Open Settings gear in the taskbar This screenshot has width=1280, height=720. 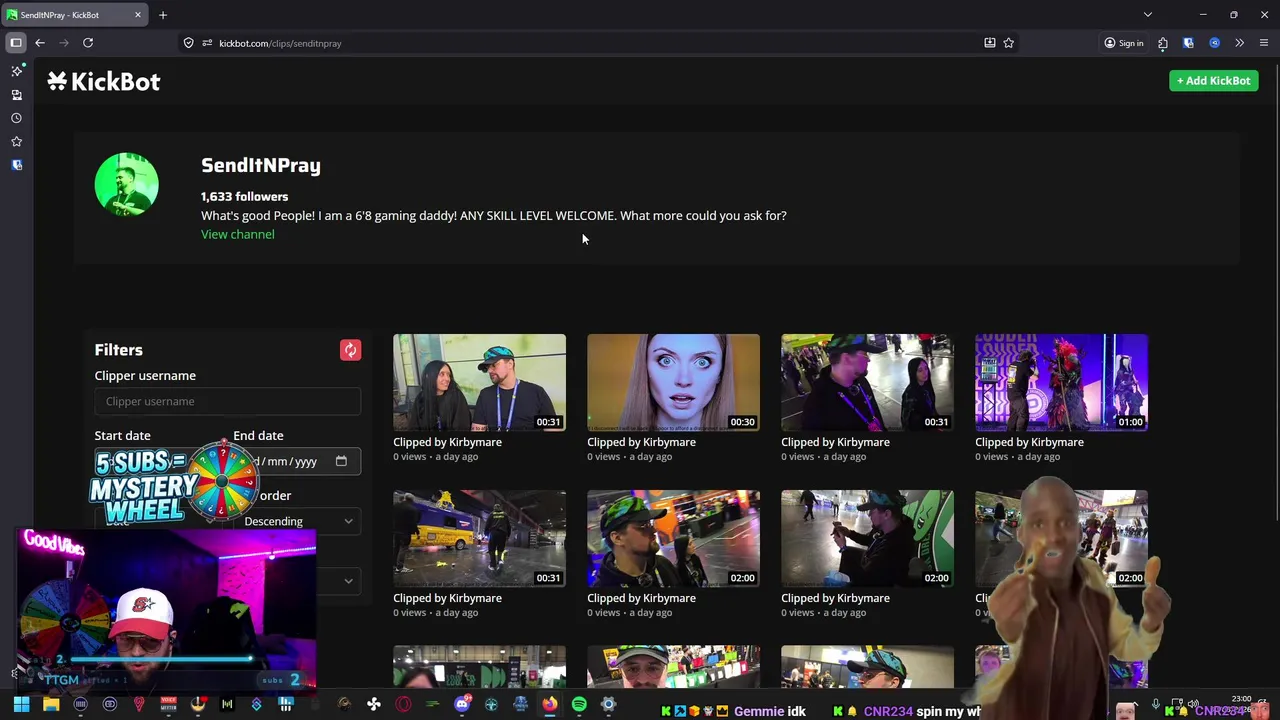coord(608,705)
